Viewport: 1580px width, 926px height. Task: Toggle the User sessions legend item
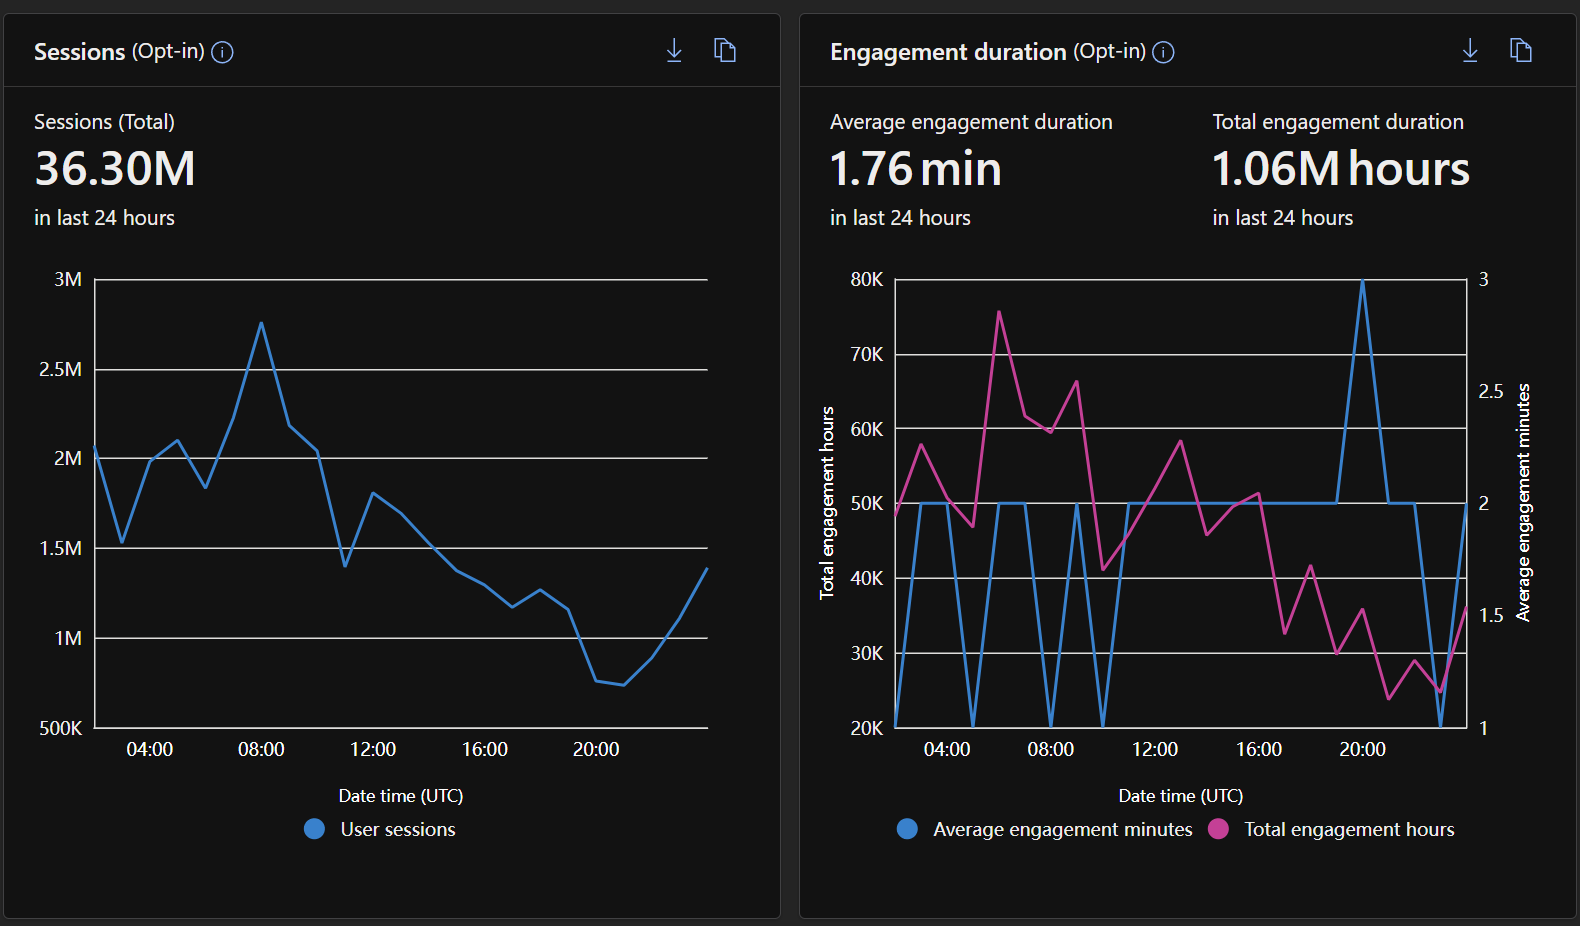(x=380, y=829)
